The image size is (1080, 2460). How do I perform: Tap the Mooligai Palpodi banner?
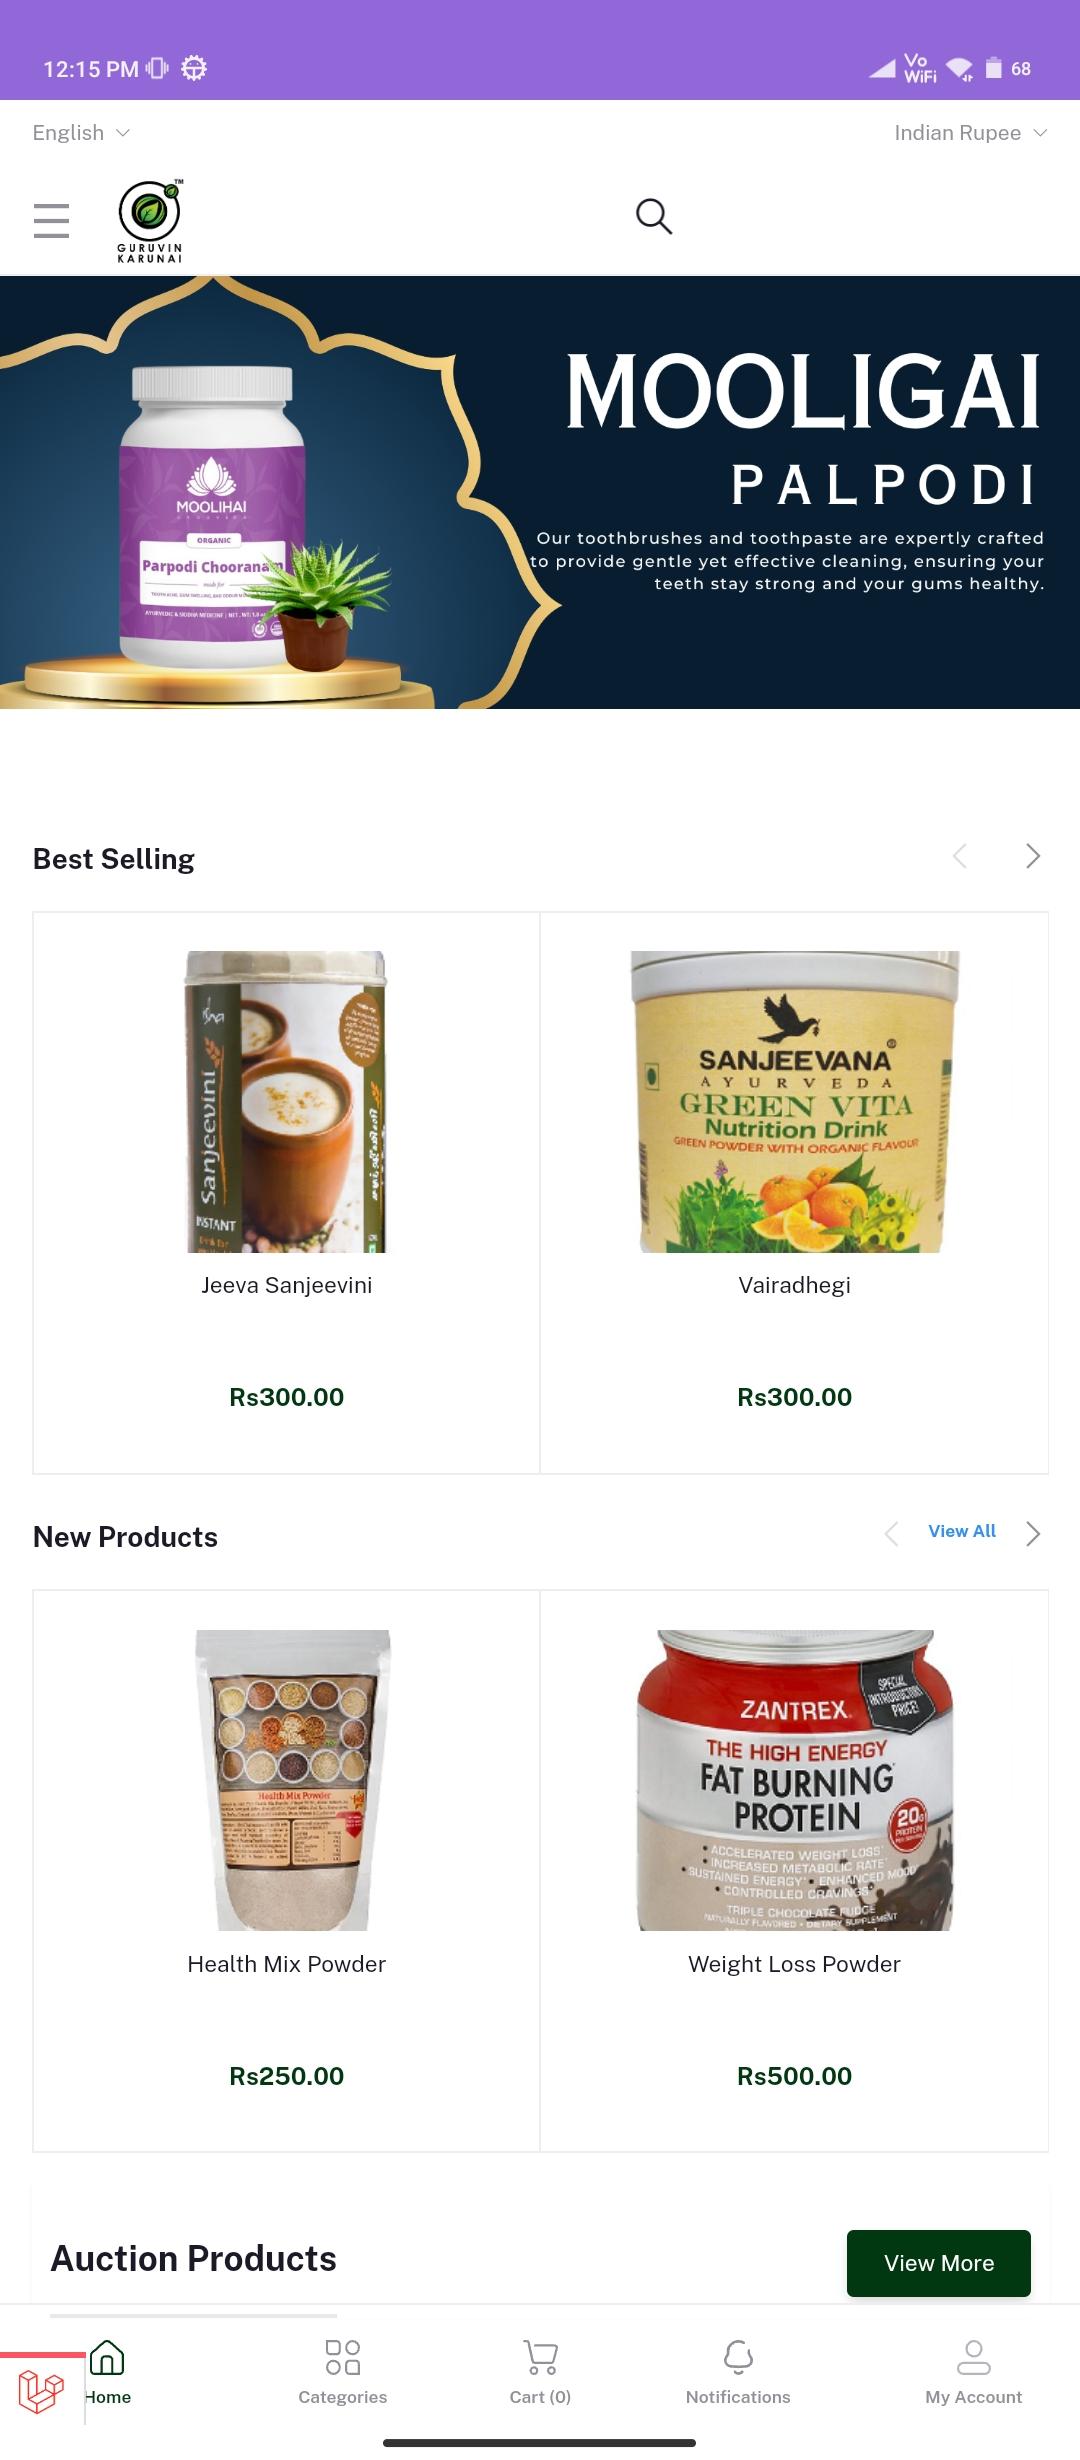coord(540,492)
